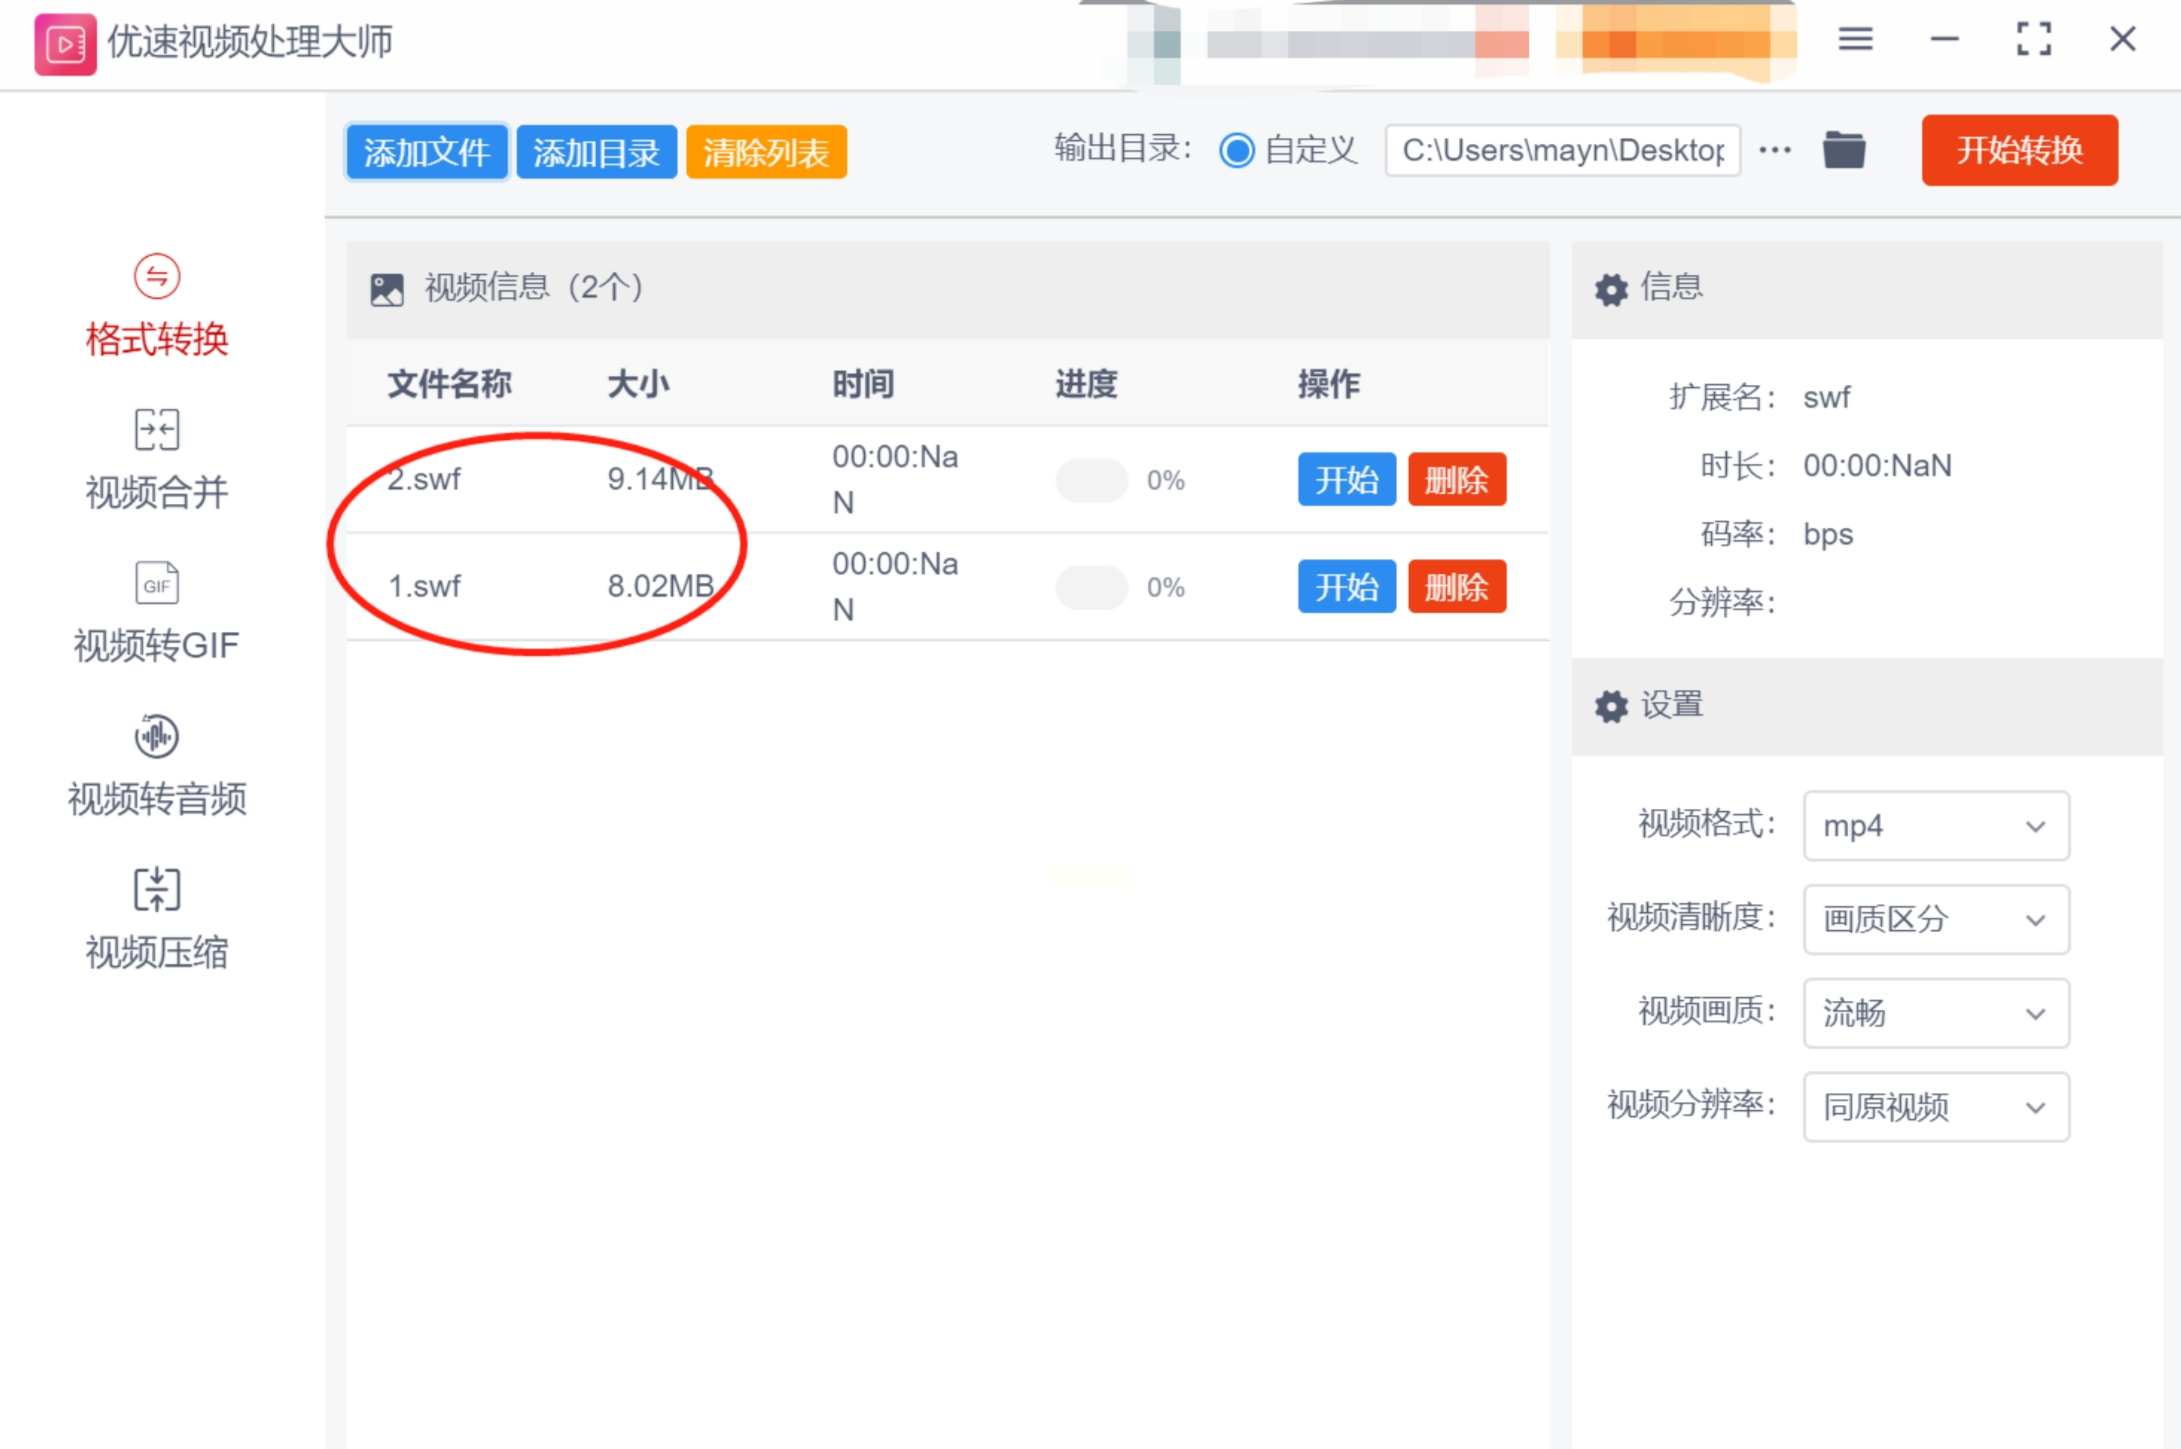Image resolution: width=2181 pixels, height=1449 pixels.
Task: Open the 视频转GIF tool icon
Action: tap(157, 583)
